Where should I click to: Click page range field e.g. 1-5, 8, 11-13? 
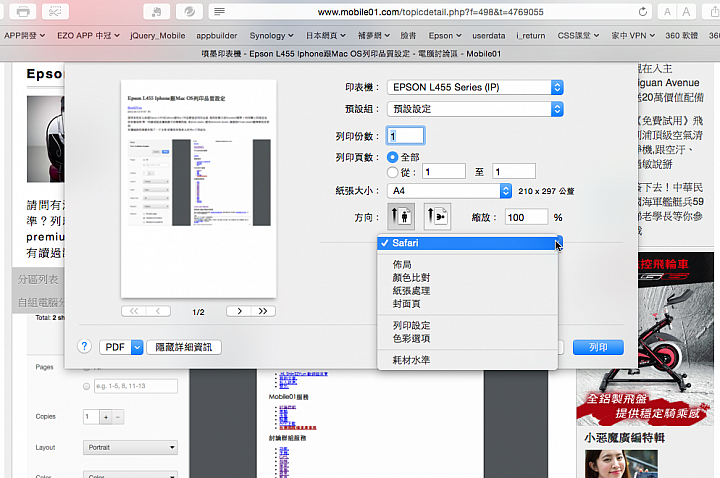pos(136,386)
